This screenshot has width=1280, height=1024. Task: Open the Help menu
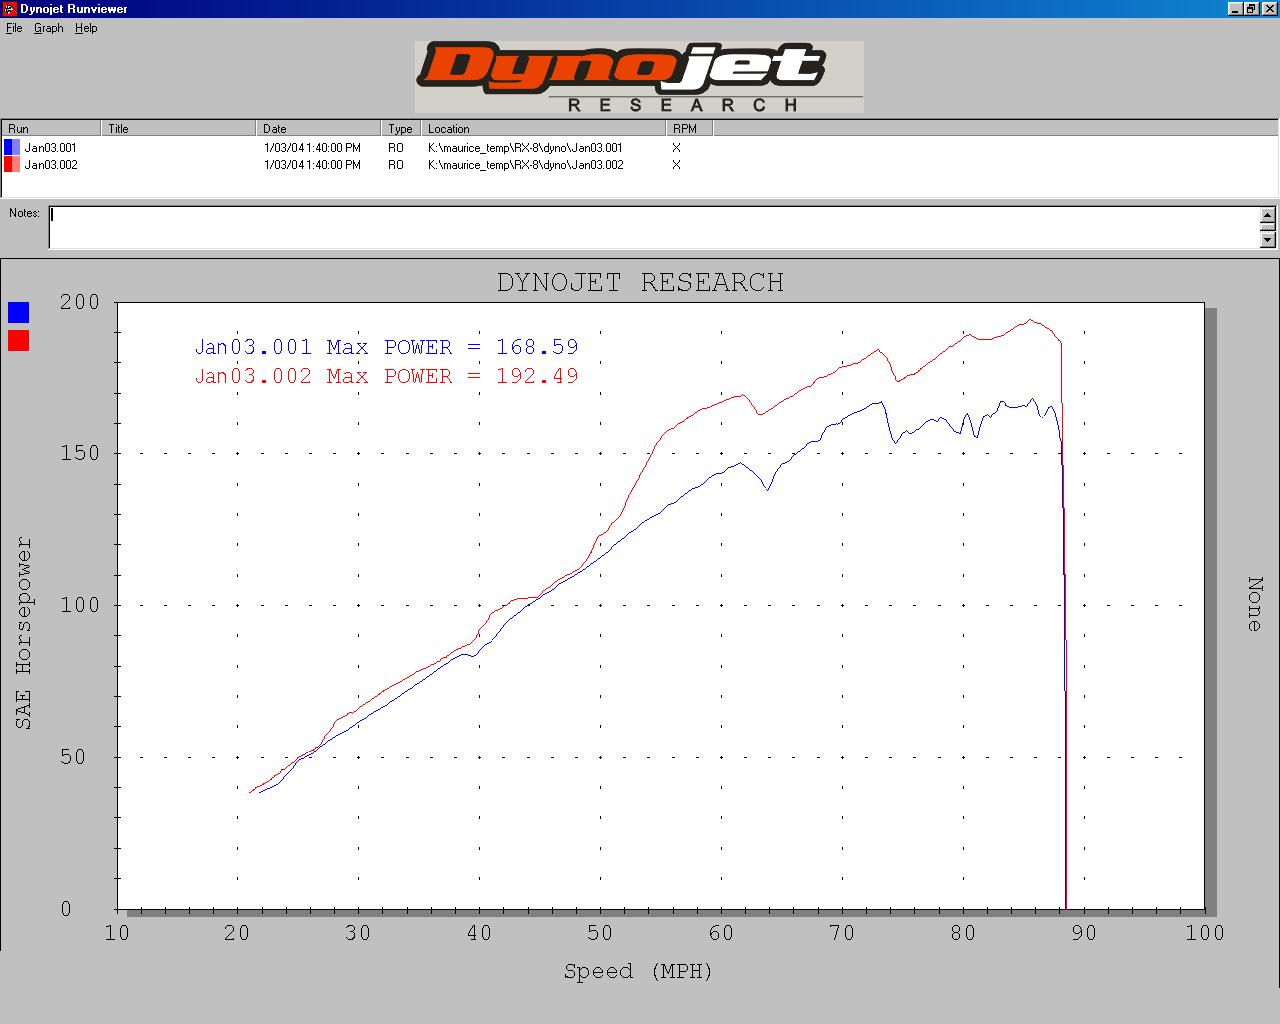point(86,28)
